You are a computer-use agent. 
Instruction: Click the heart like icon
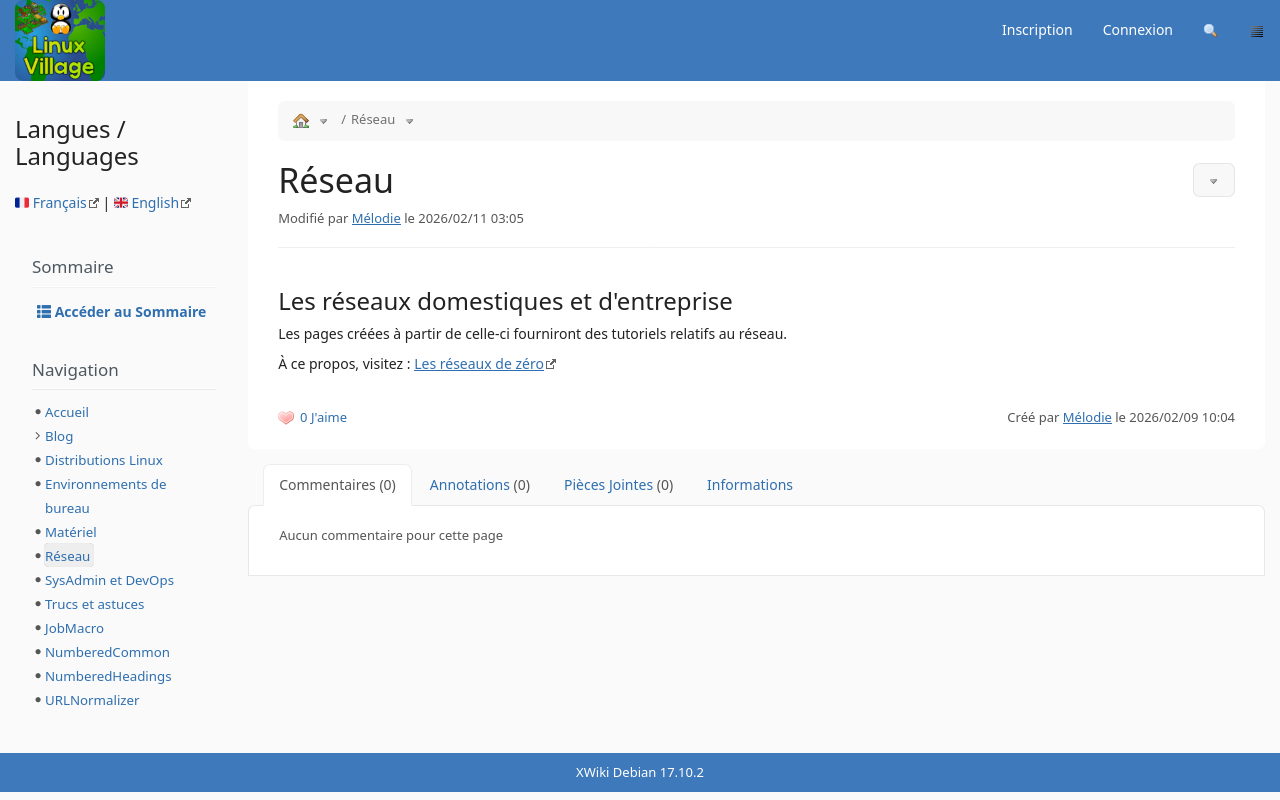[x=286, y=418]
